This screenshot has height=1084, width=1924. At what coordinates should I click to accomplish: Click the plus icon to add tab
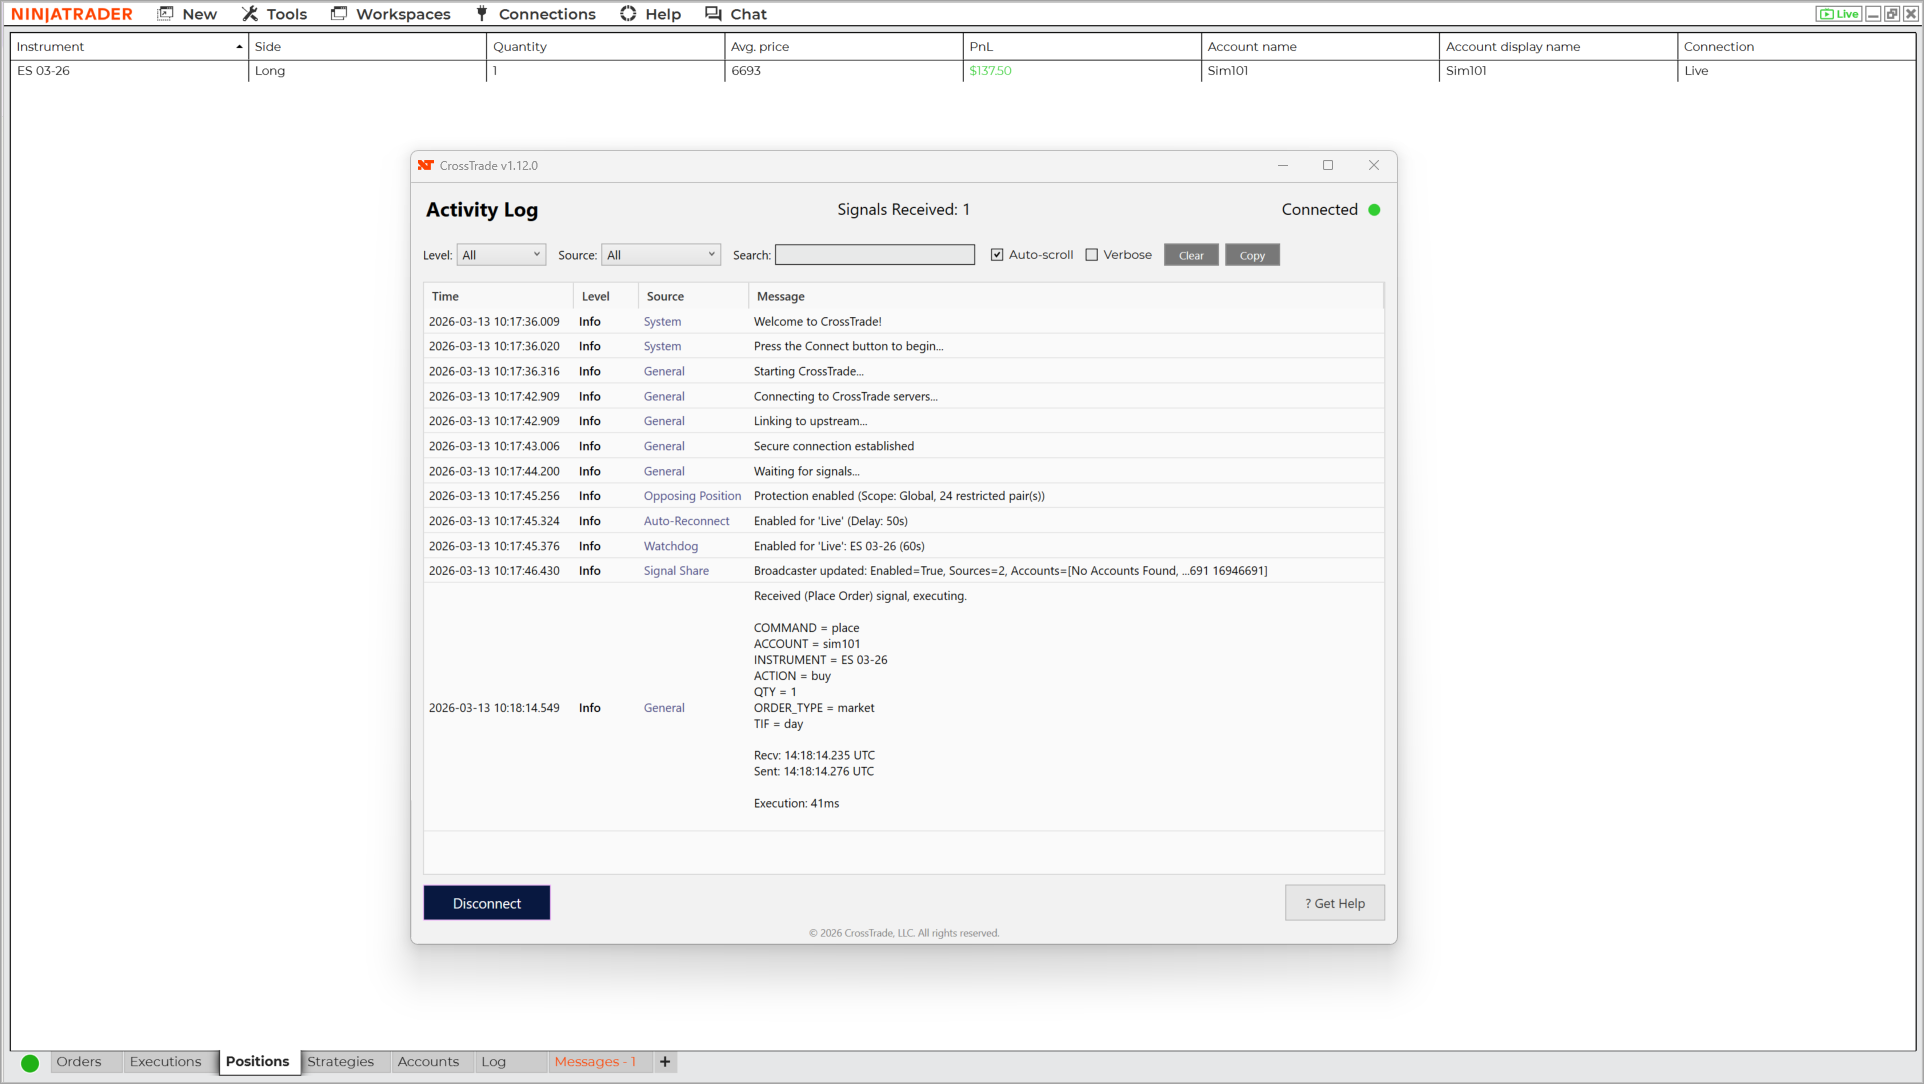[x=665, y=1062]
